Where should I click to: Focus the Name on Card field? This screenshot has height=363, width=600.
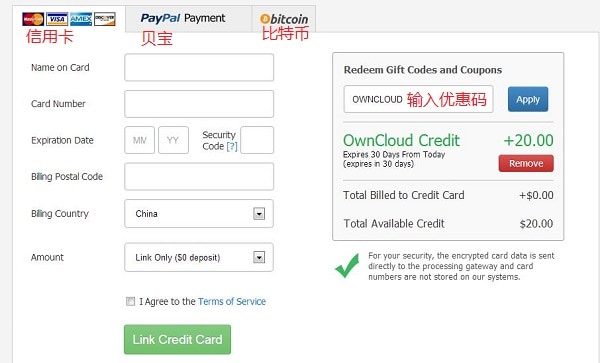pyautogui.click(x=199, y=67)
